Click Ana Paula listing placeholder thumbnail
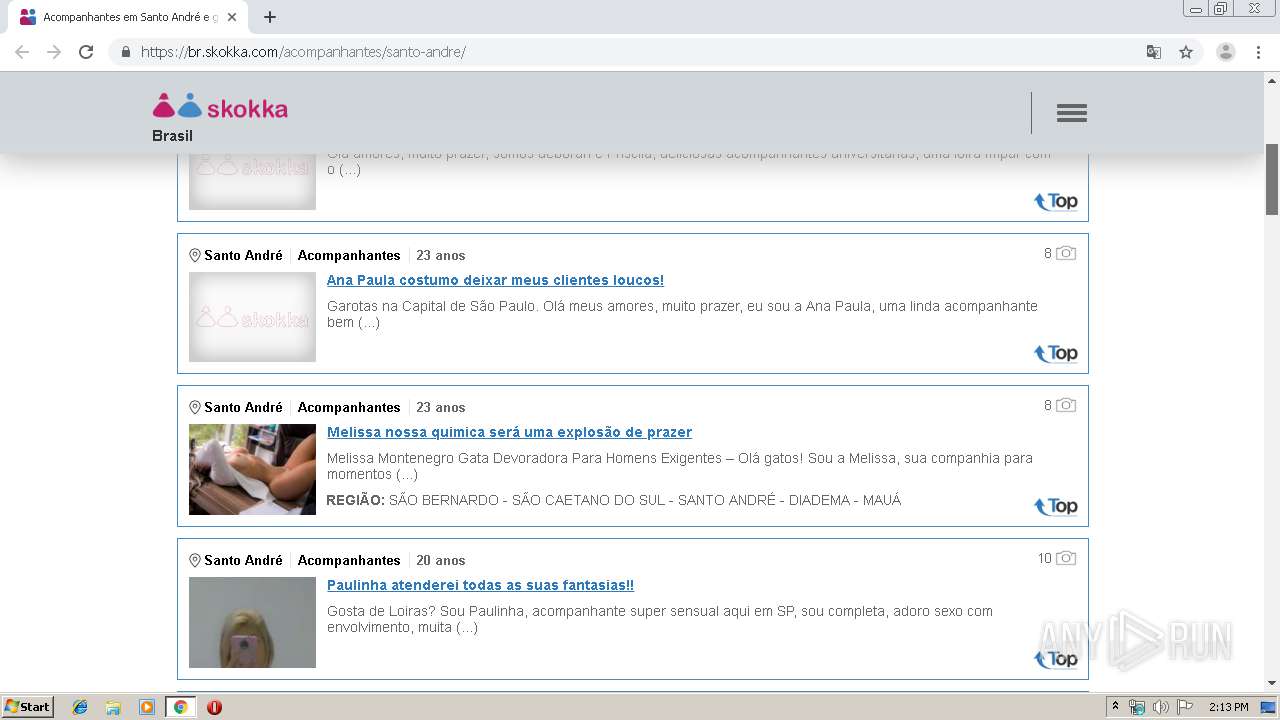The height and width of the screenshot is (720, 1280). tap(252, 317)
